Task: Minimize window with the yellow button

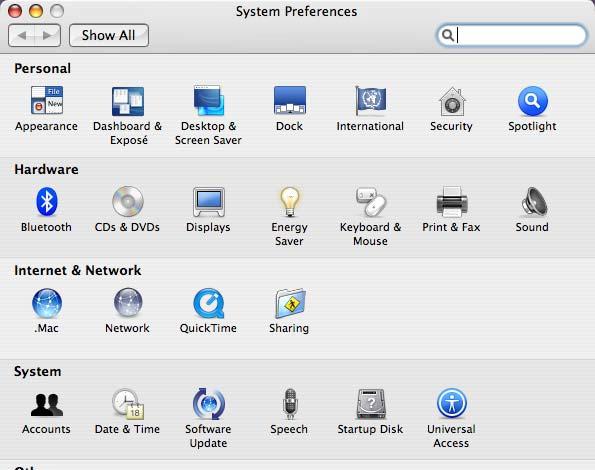Action: [36, 11]
